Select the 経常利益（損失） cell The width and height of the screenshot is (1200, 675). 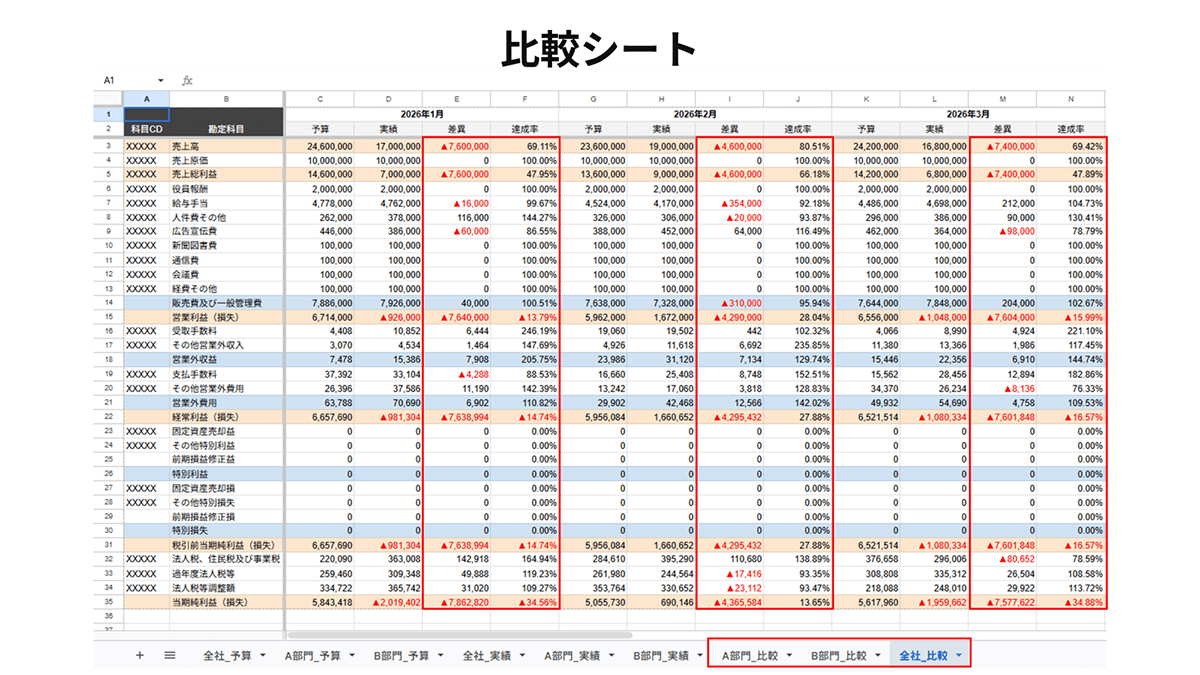226,415
